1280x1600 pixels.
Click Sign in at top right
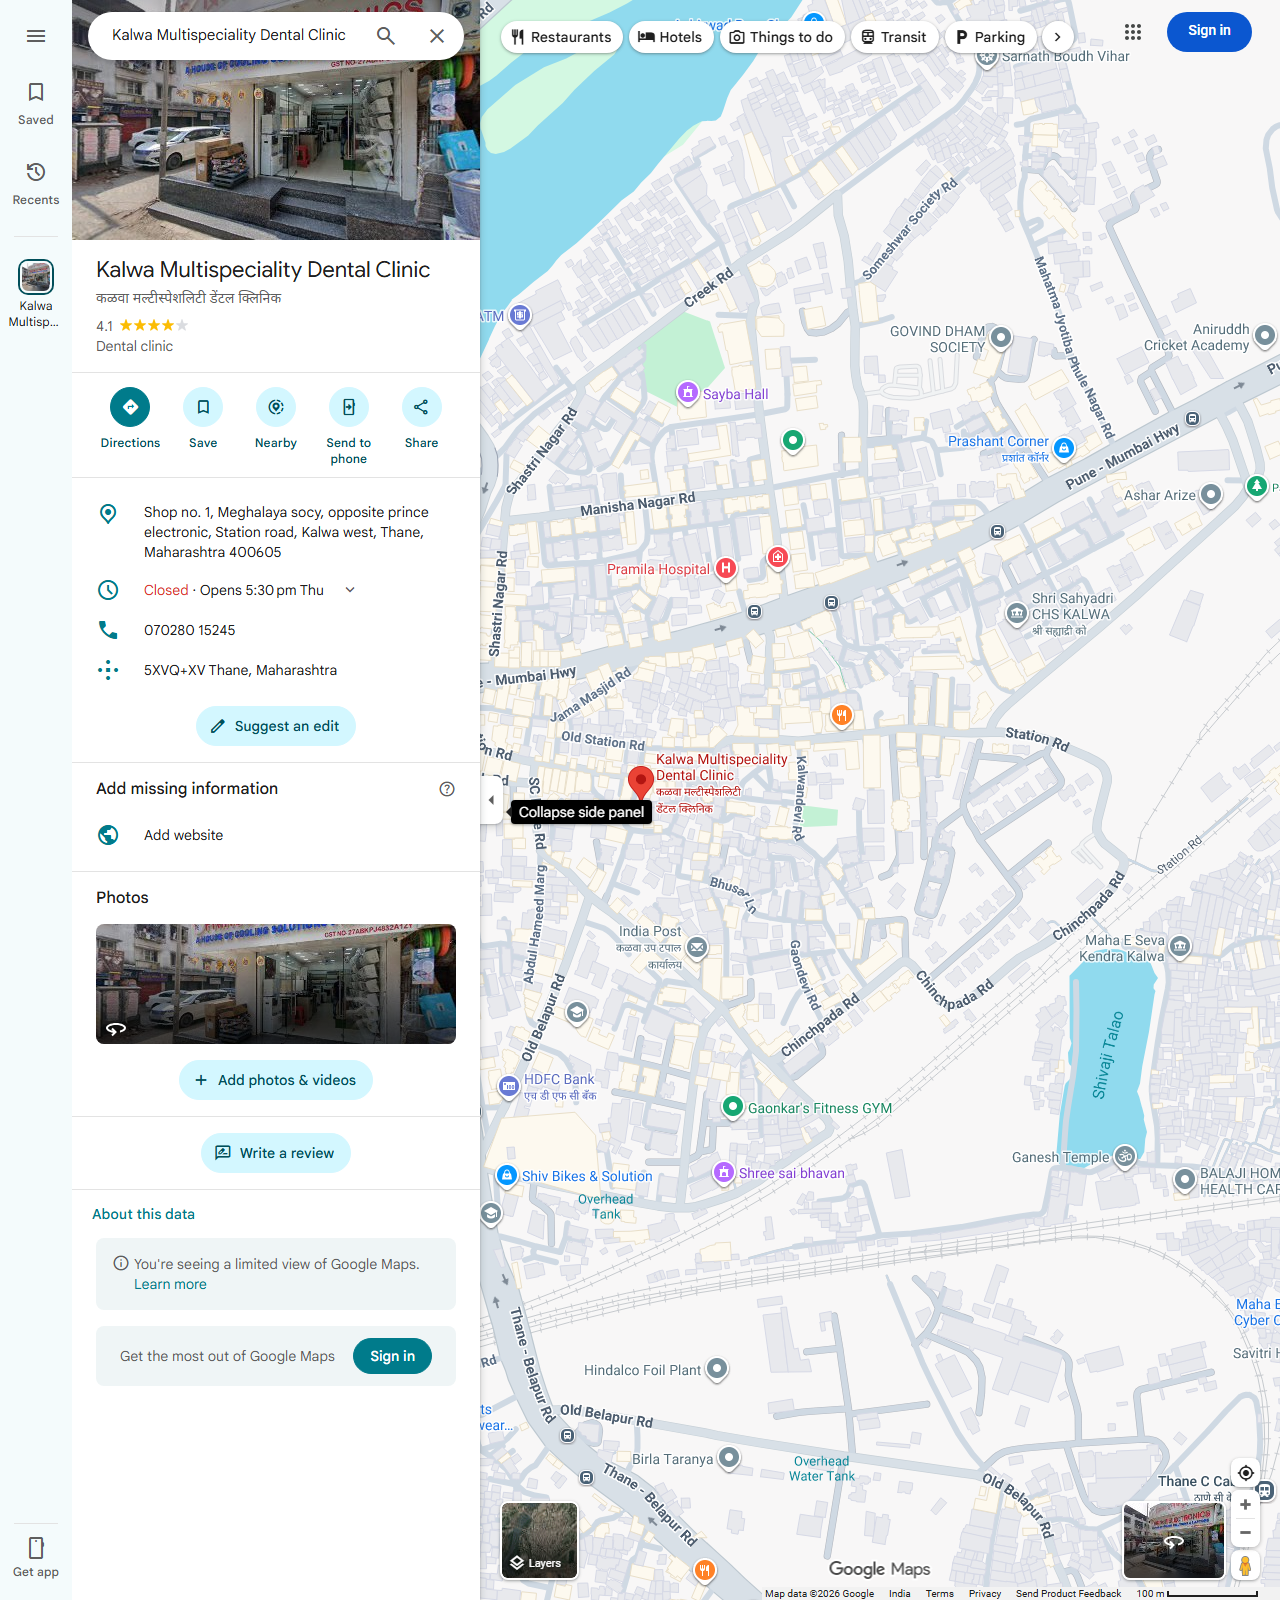1209,31
